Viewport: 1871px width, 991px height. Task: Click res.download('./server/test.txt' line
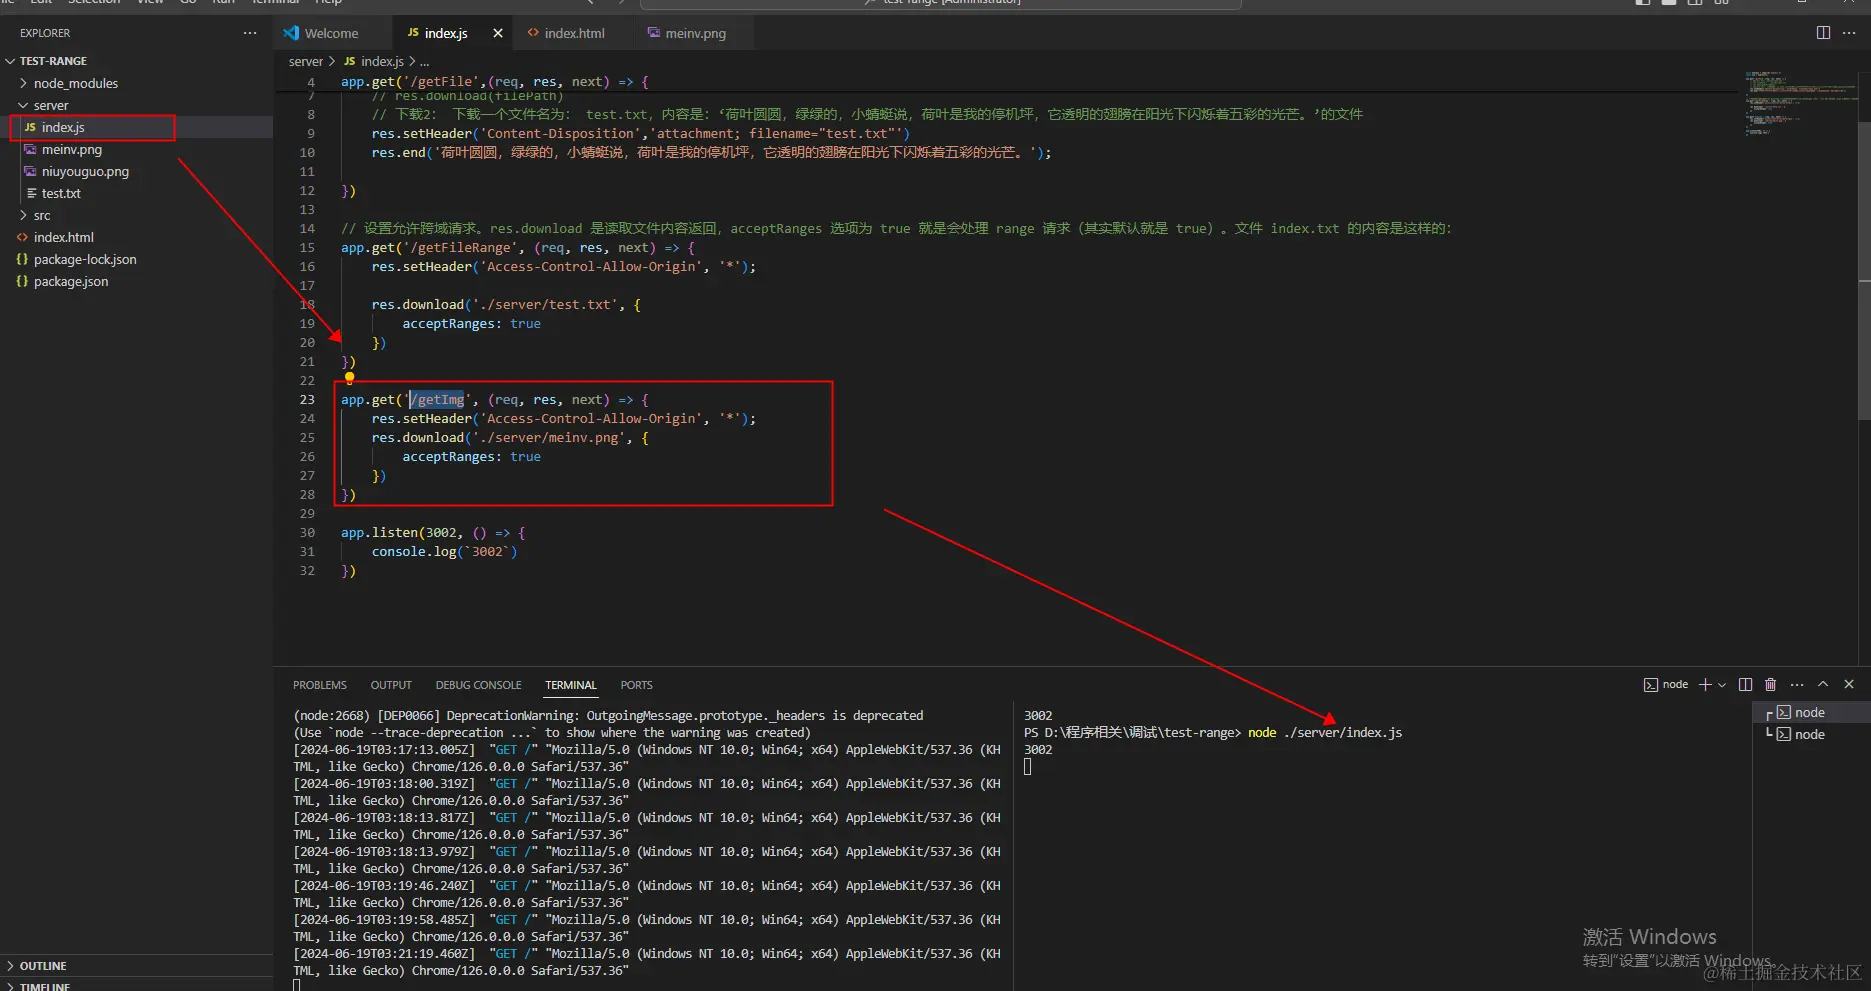coord(506,305)
